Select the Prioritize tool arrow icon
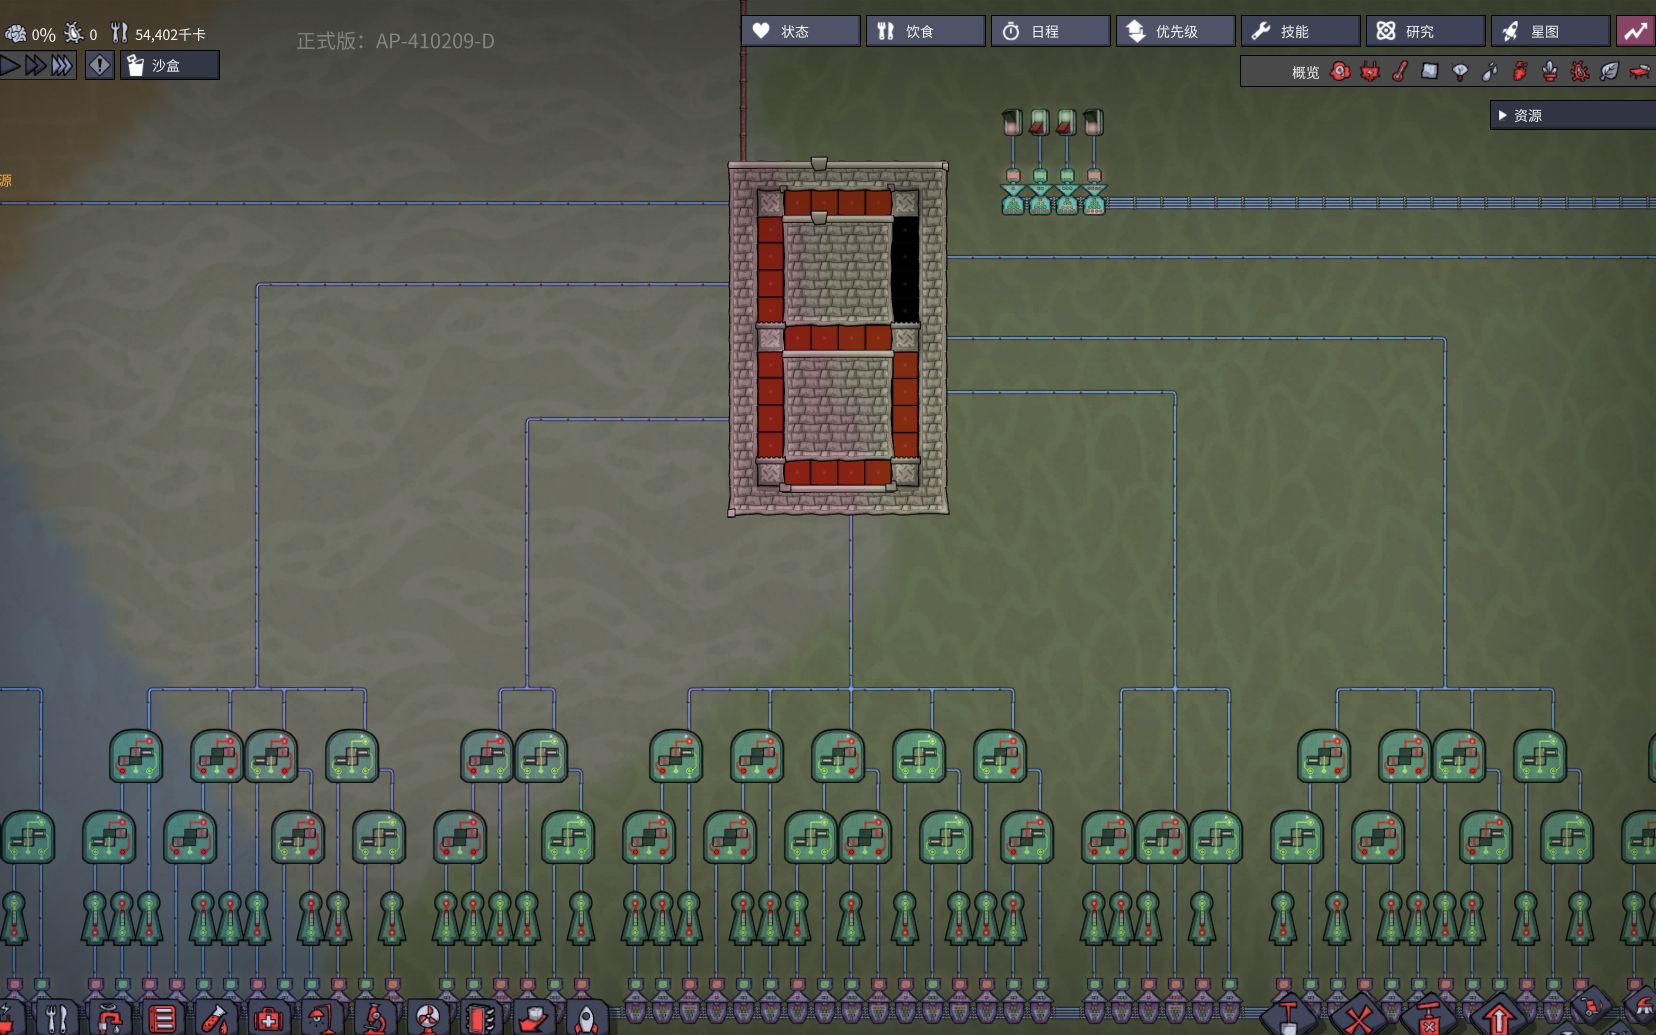 click(x=1498, y=1018)
